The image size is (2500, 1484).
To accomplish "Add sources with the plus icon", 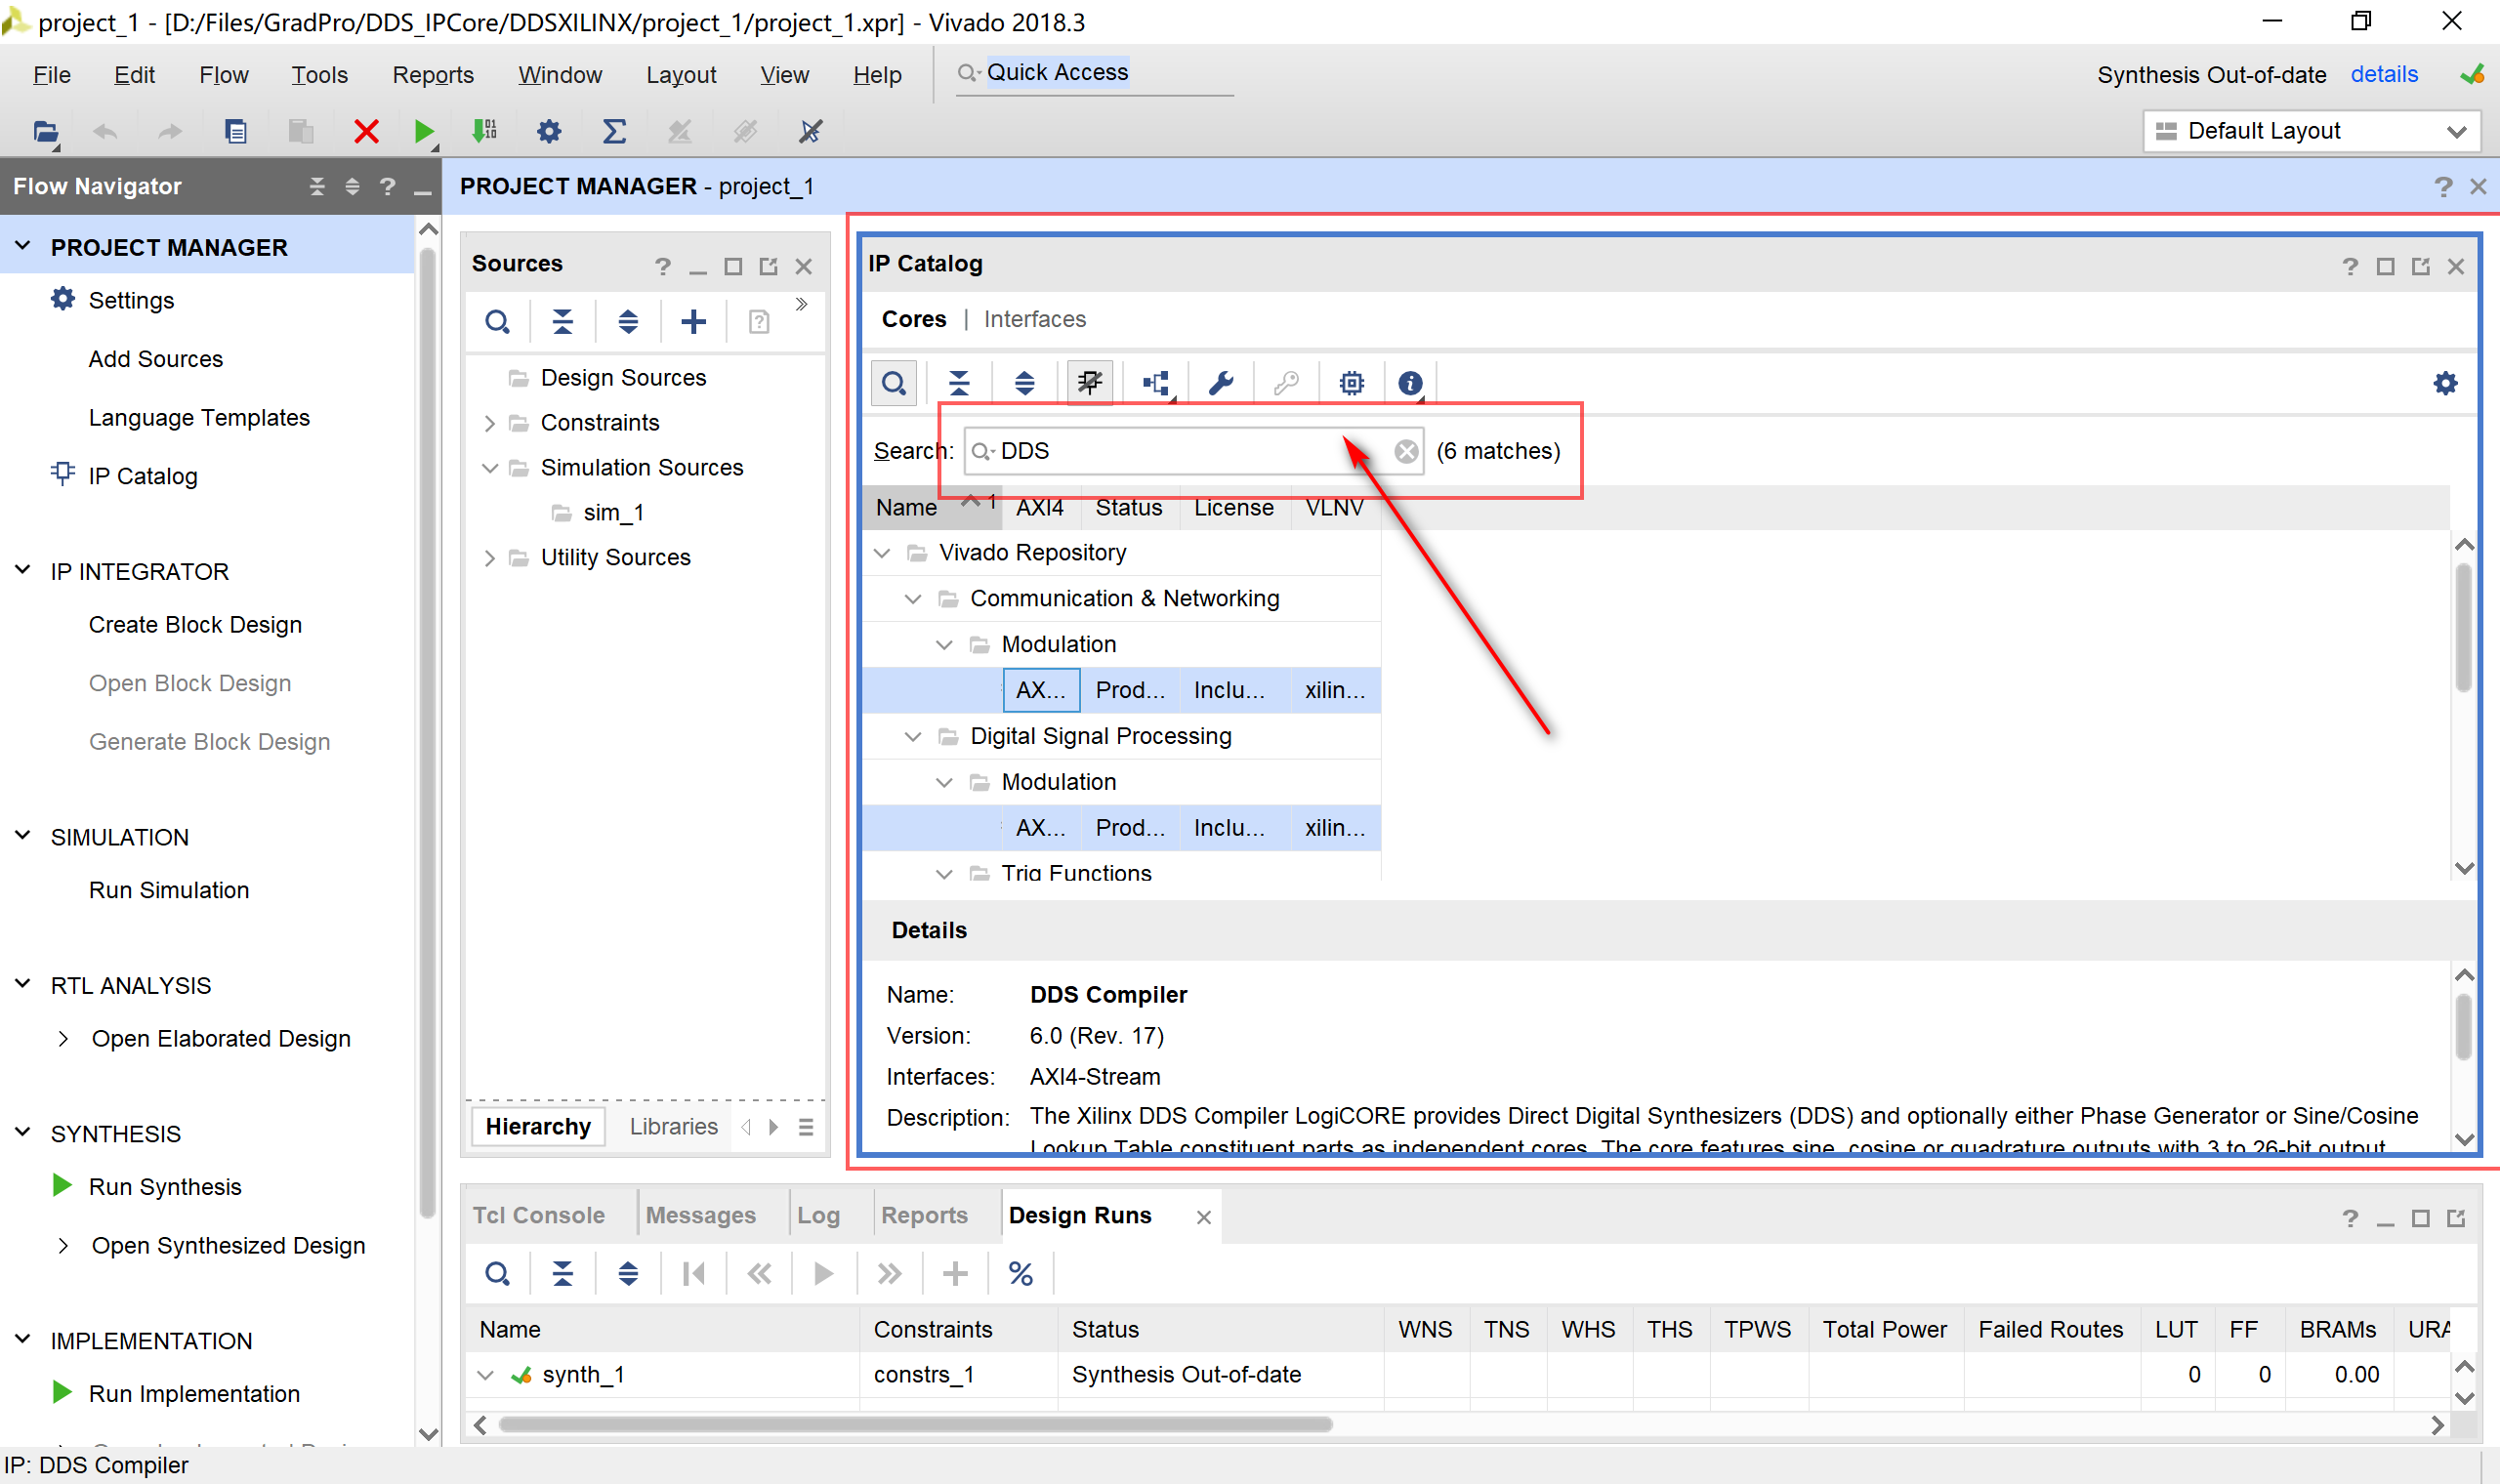I will click(x=693, y=322).
